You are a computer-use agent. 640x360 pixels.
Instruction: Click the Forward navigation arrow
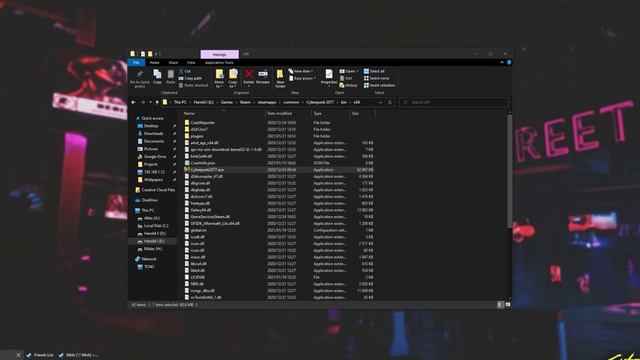(x=143, y=102)
